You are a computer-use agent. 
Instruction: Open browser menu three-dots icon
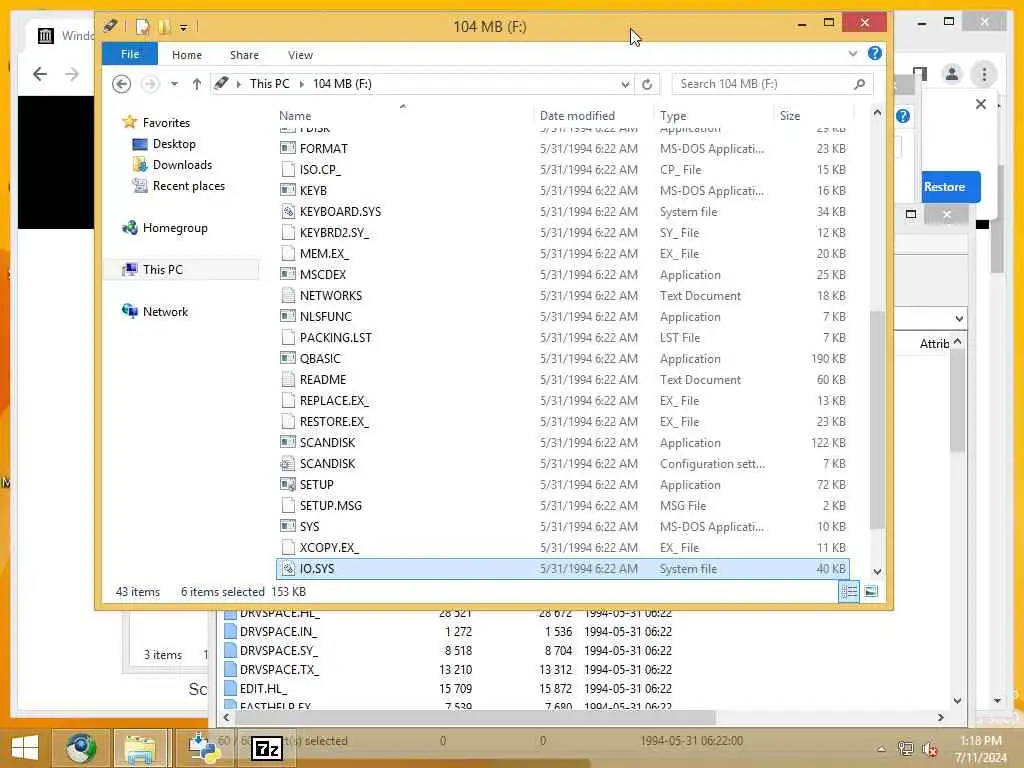(x=984, y=74)
